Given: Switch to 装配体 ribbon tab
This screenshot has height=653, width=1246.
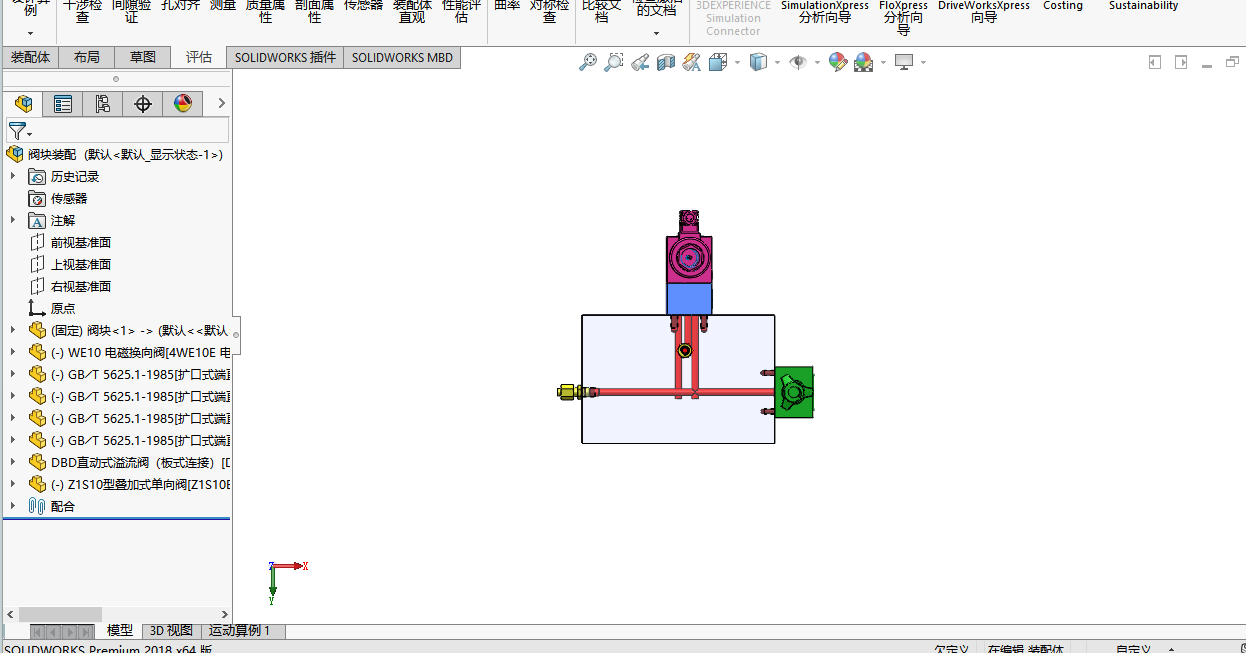Looking at the screenshot, I should (x=30, y=58).
